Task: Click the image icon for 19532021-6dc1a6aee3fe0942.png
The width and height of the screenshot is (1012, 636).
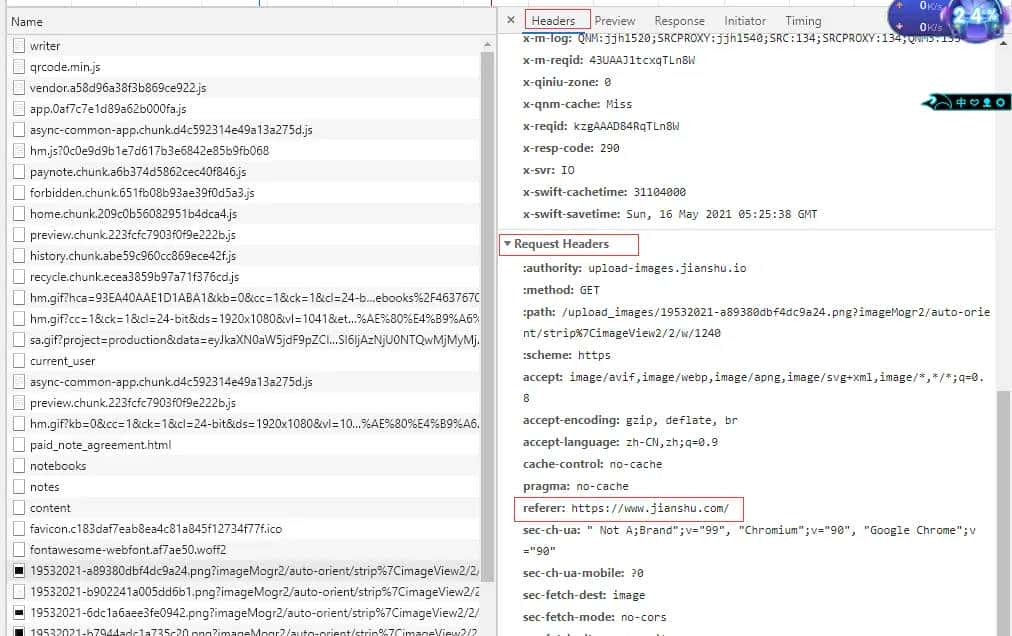Action: coord(19,613)
